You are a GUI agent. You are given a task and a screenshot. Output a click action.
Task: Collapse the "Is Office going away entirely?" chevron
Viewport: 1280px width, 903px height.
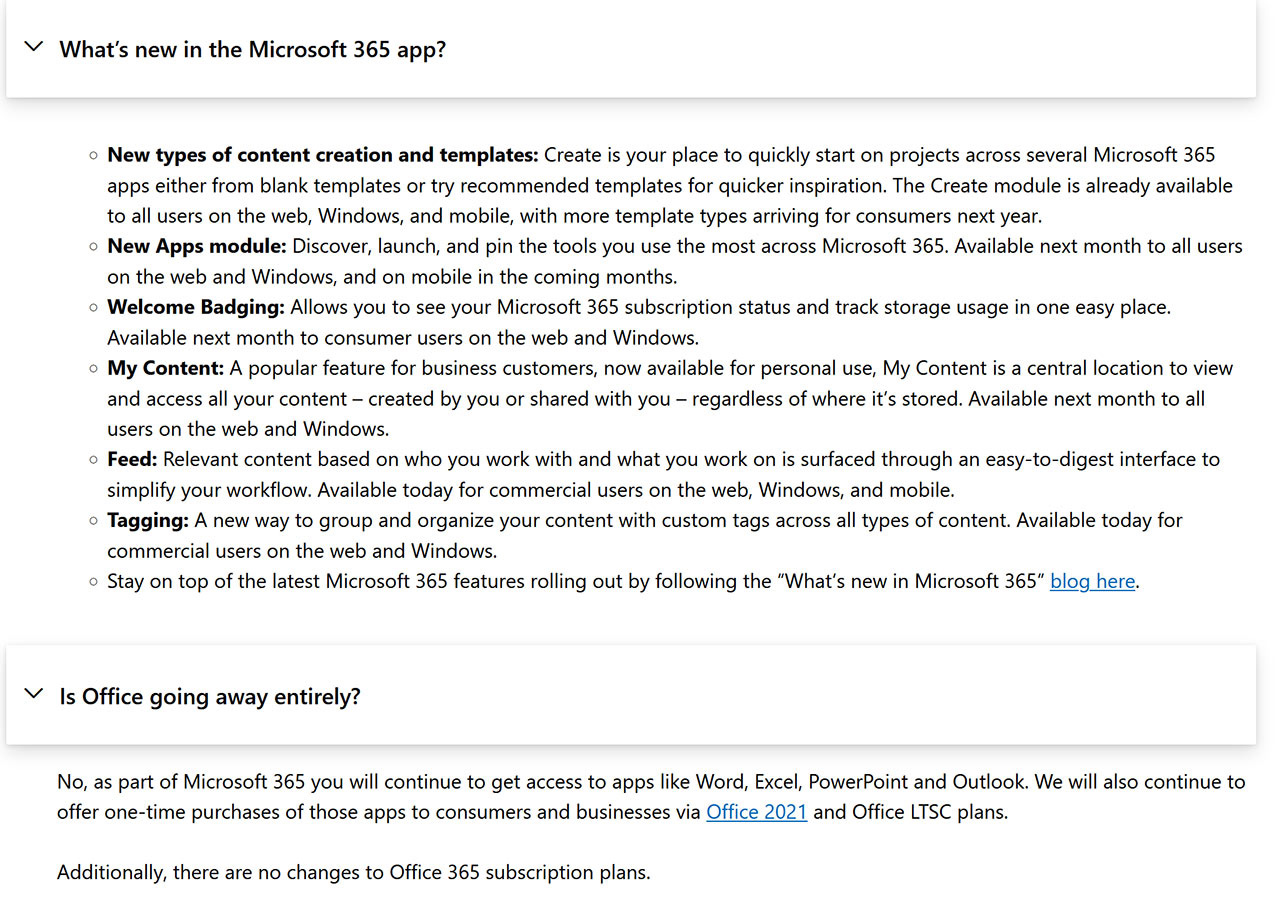(34, 694)
